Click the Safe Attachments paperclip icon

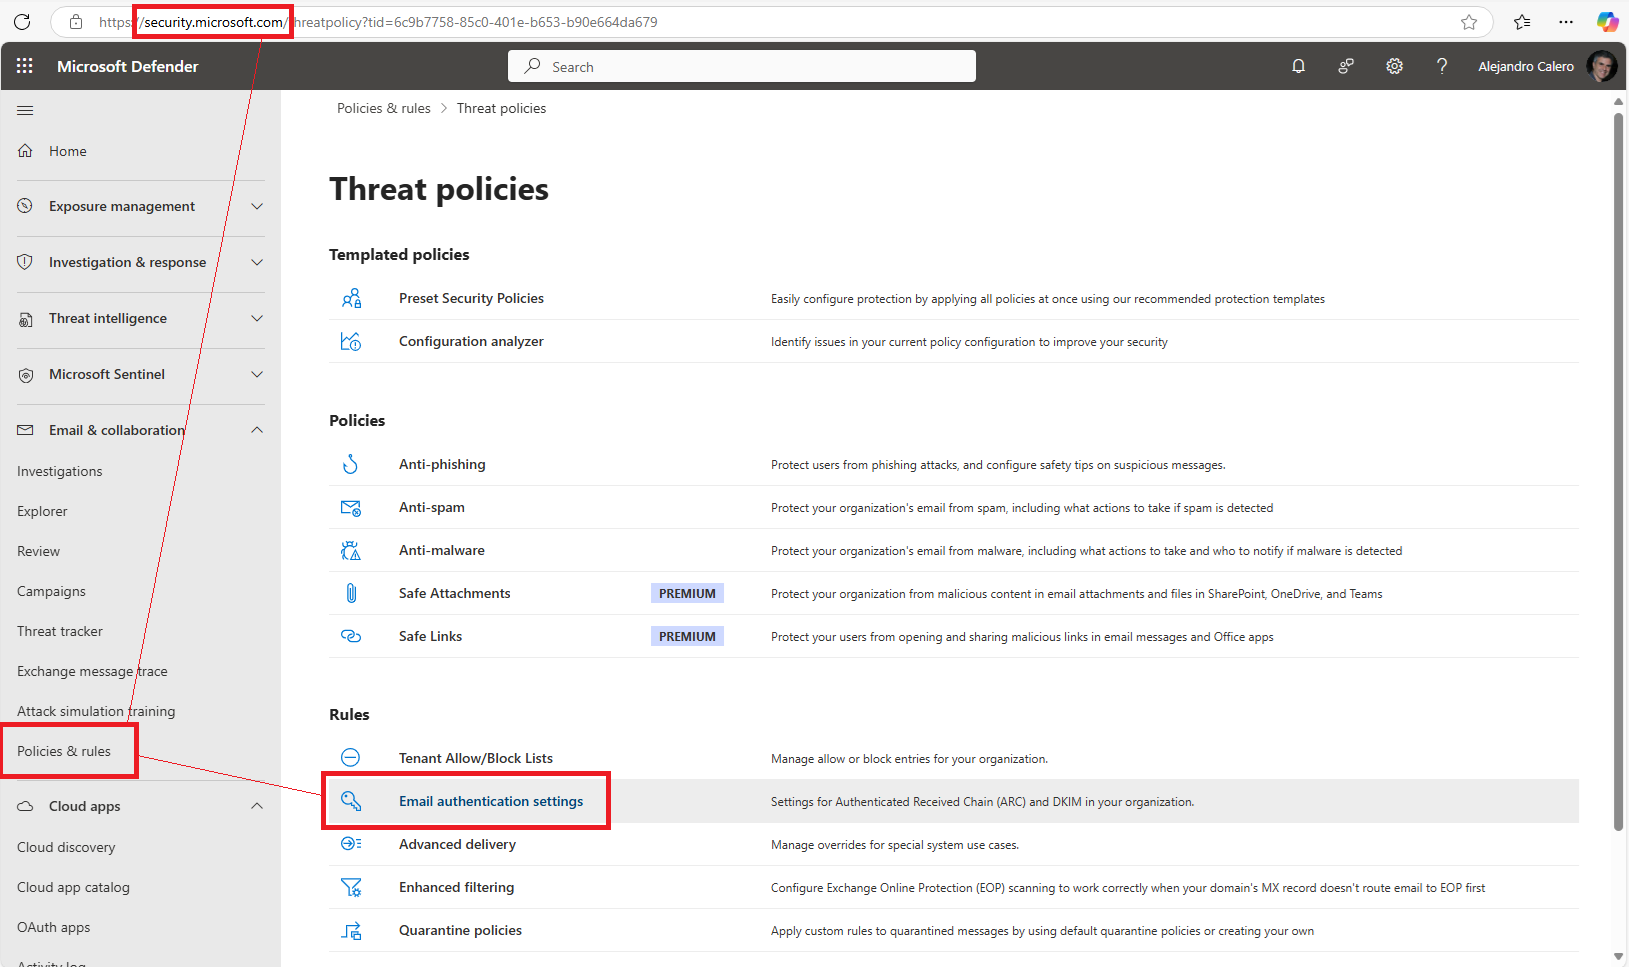[x=351, y=593]
